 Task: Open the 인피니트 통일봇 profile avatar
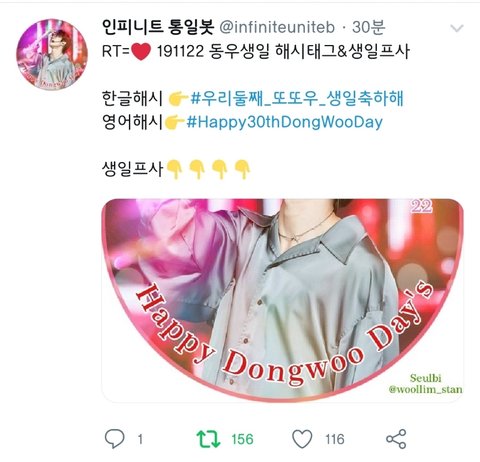coord(52,54)
